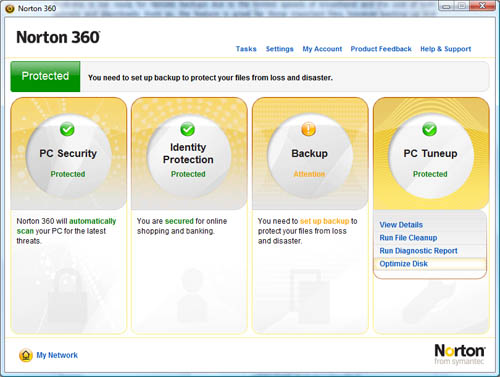The height and width of the screenshot is (377, 500).
Task: Open Help & Support
Action: coord(446,49)
